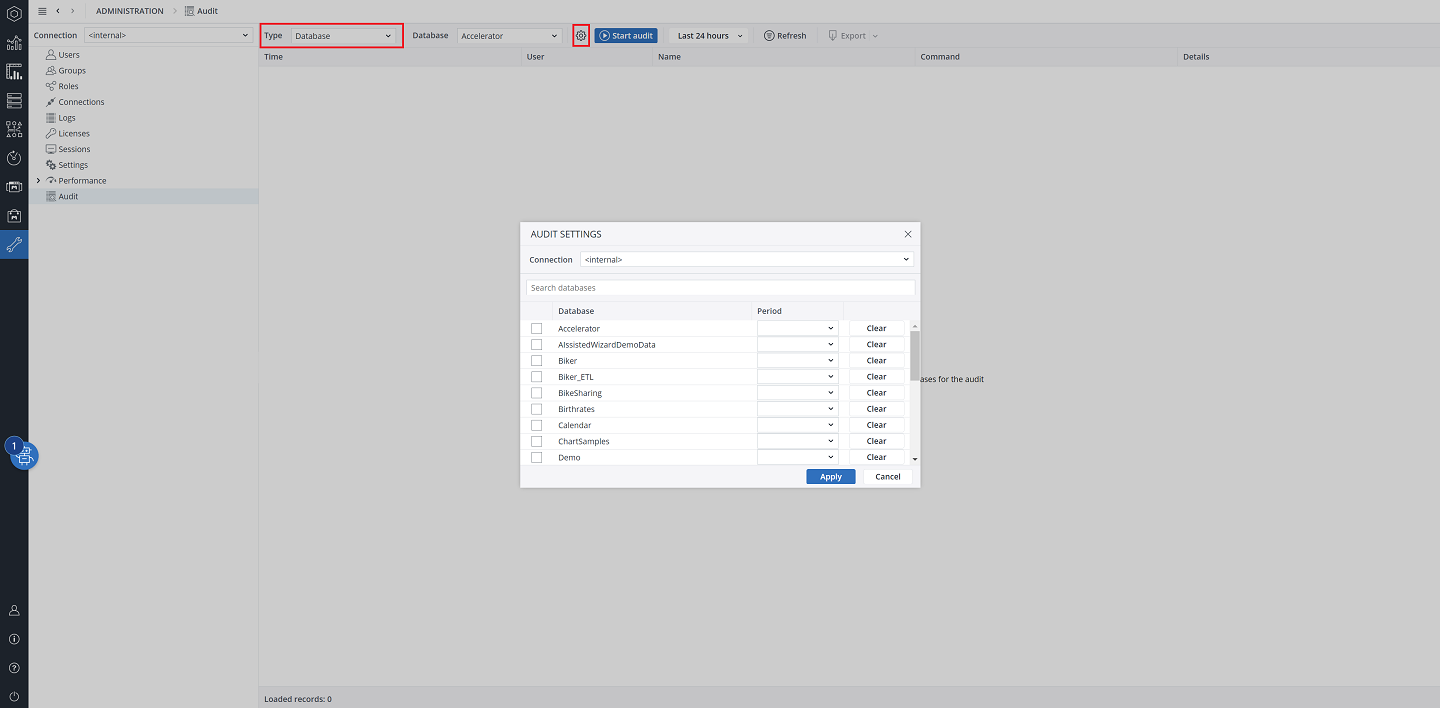Viewport: 1440px width, 708px height.
Task: Open the shopping bag marketplace sidebar icon
Action: click(x=14, y=216)
